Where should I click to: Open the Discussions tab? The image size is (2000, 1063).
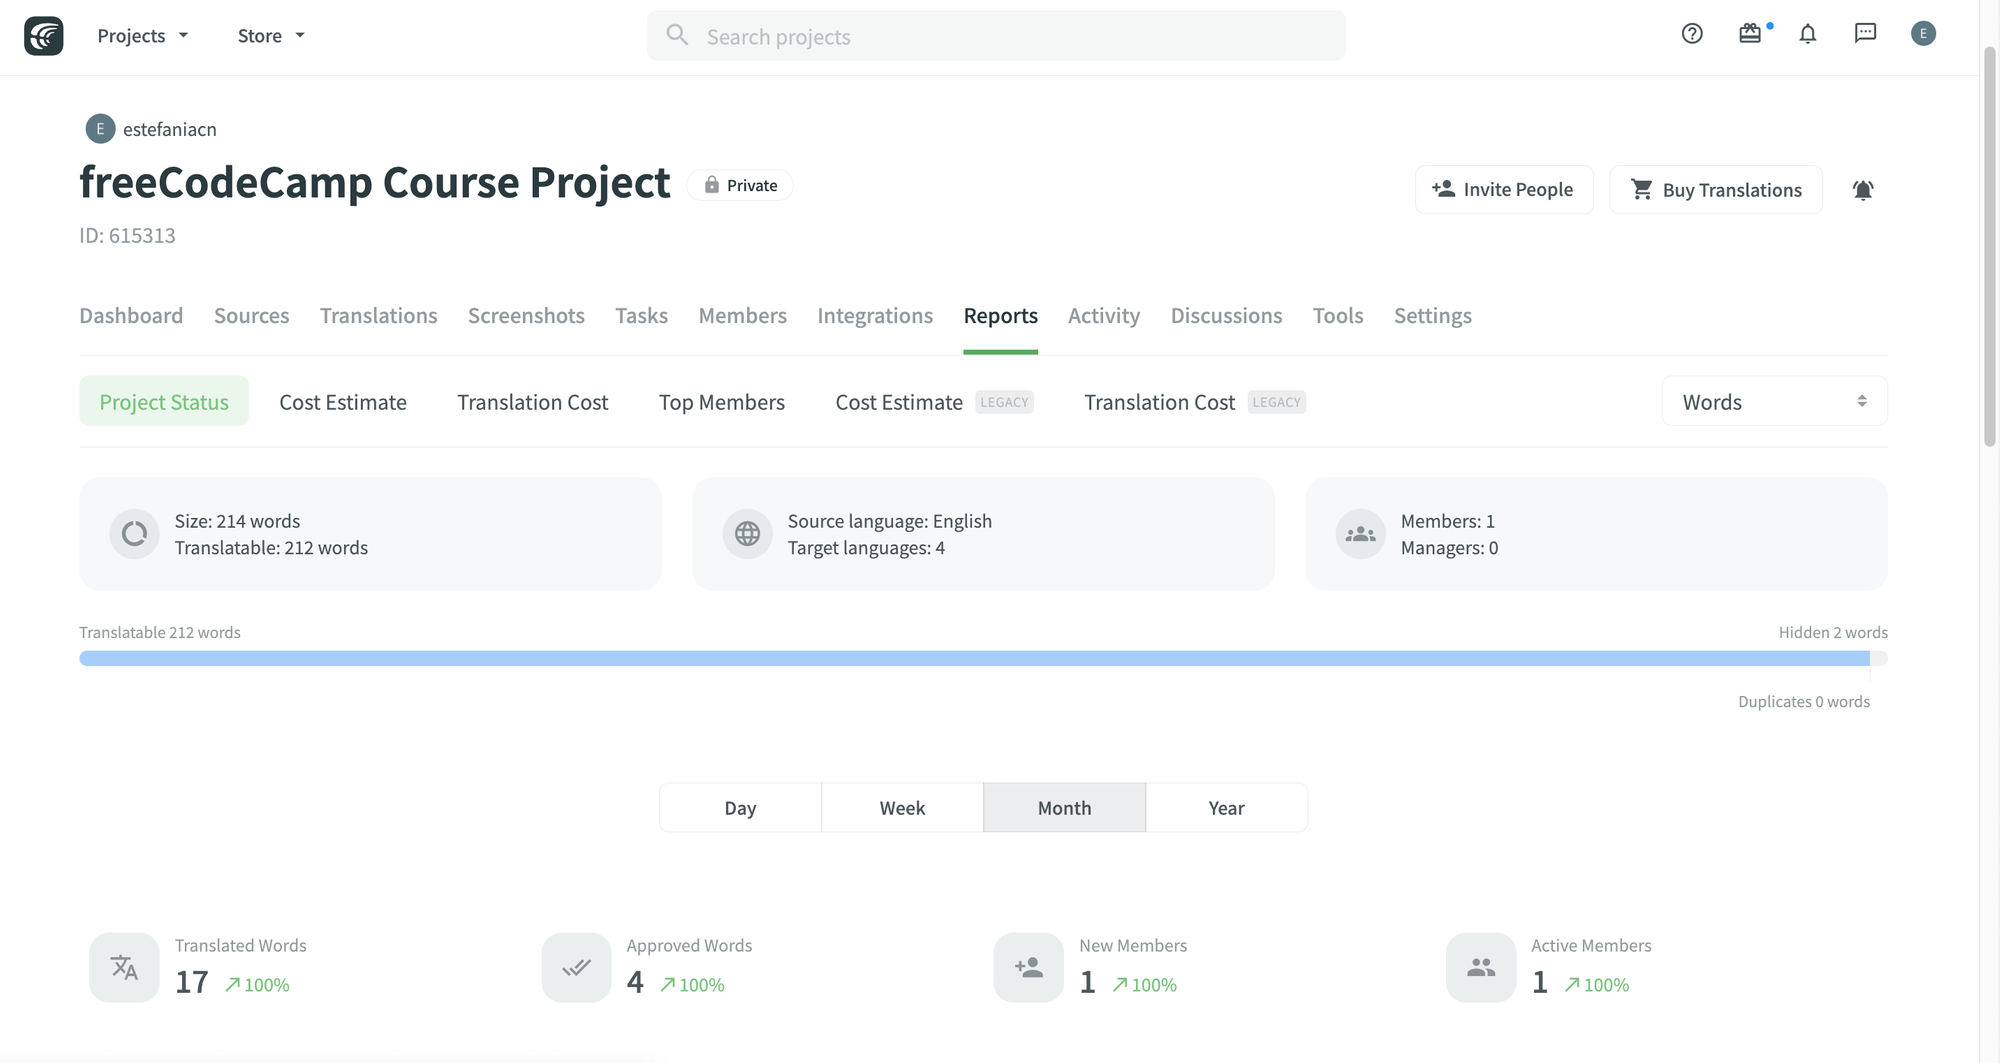(x=1226, y=316)
